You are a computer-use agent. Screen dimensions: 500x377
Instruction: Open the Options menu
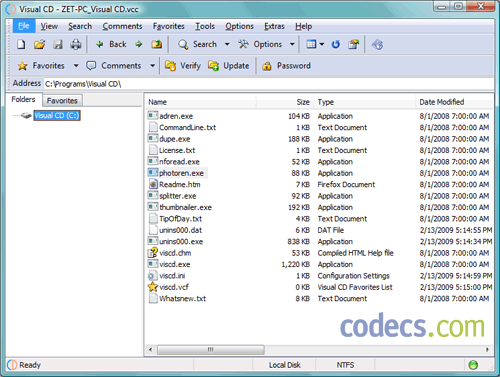pyautogui.click(x=239, y=26)
